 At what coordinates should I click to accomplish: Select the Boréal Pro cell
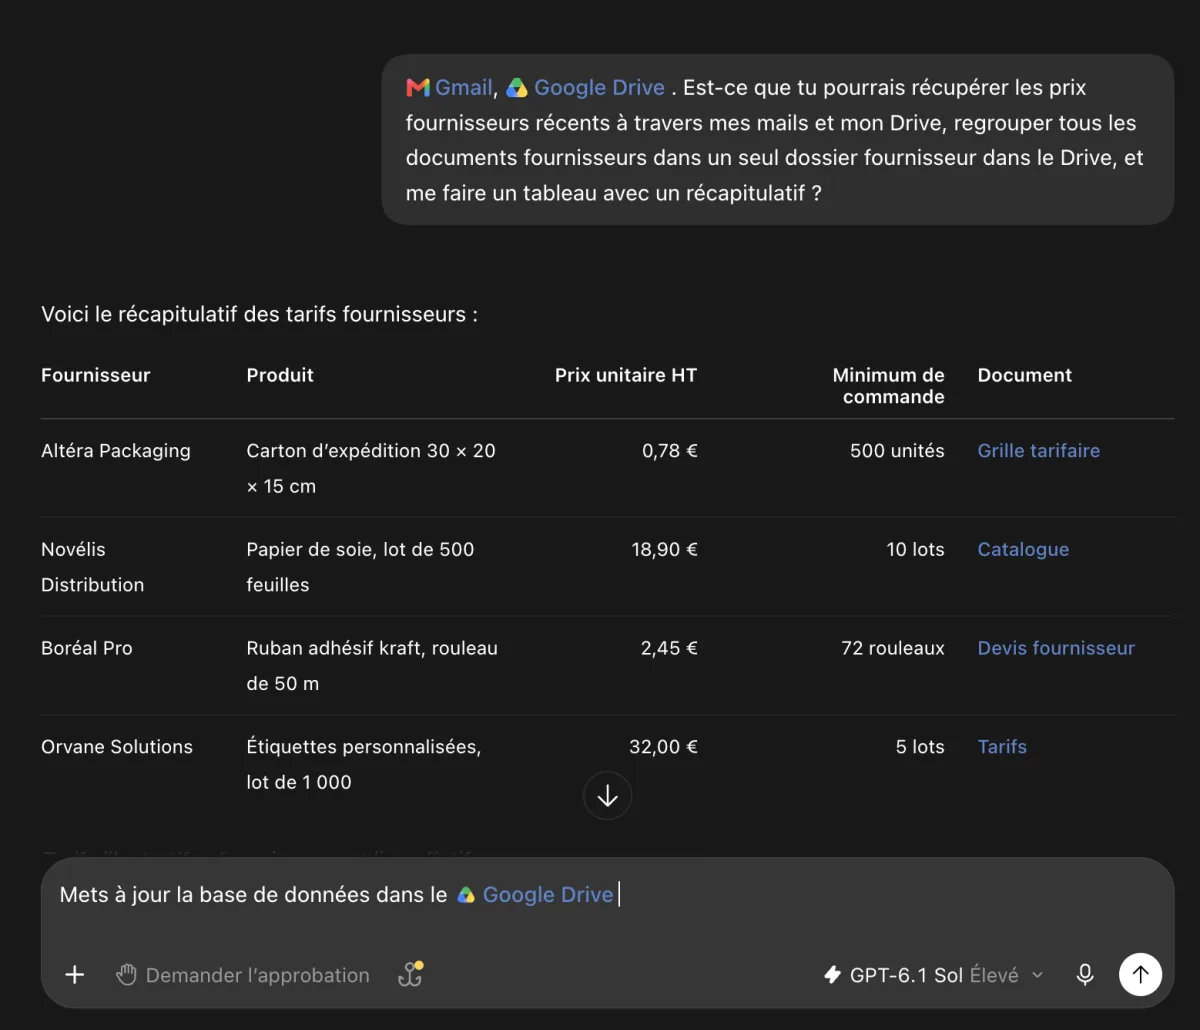pos(87,648)
